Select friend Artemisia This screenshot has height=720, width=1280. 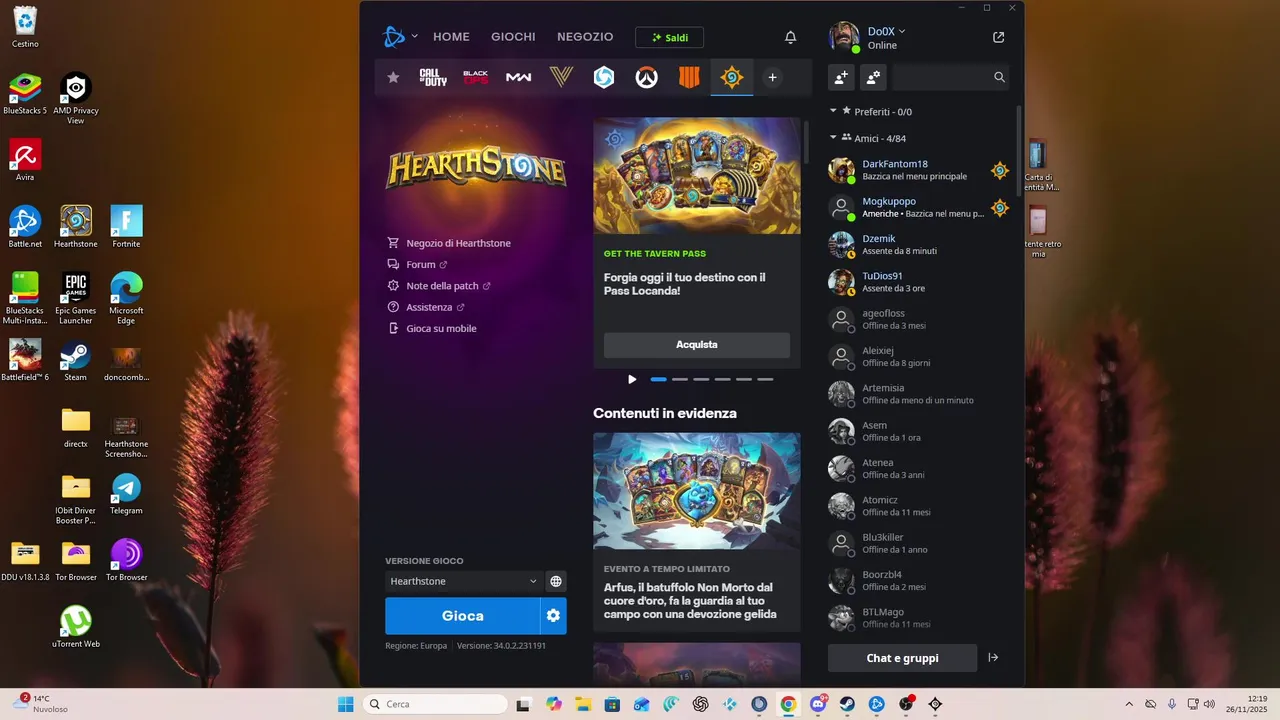(920, 394)
